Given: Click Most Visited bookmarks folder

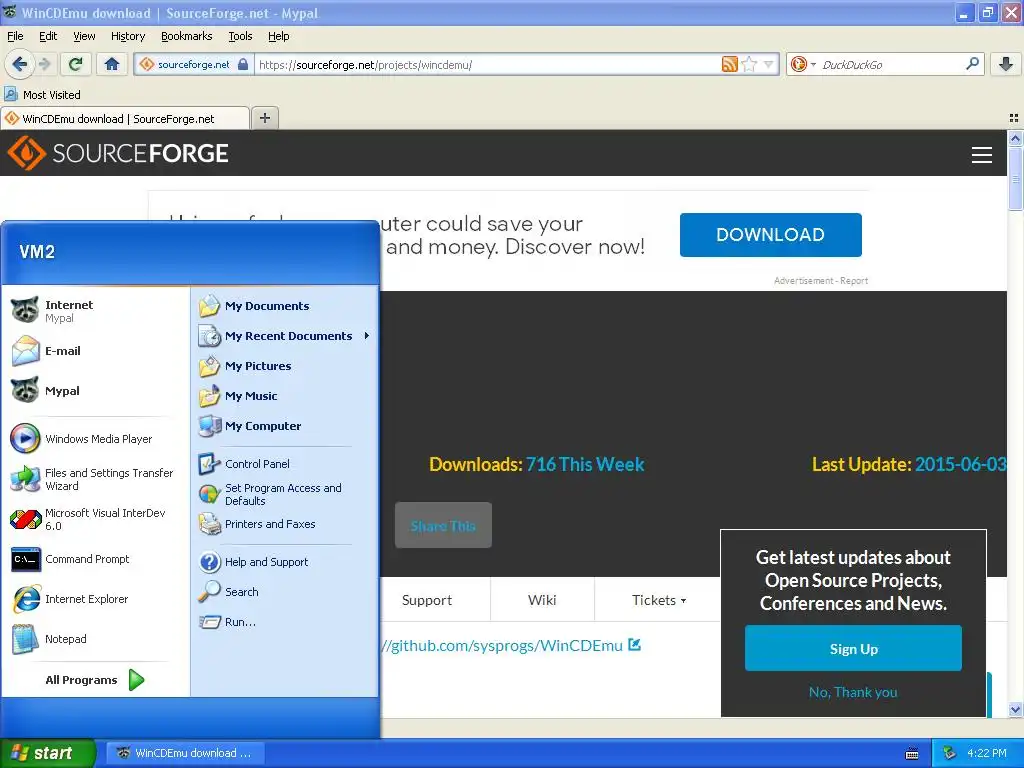Looking at the screenshot, I should [43, 95].
